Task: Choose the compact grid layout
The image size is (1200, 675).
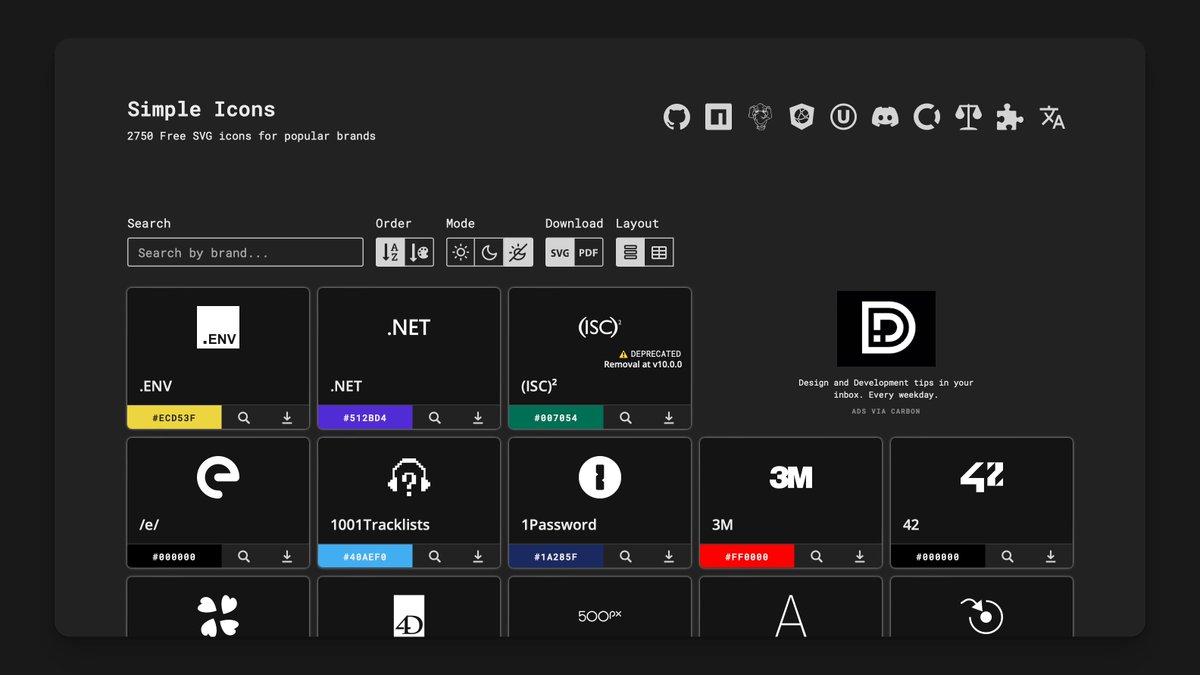Action: click(x=659, y=253)
